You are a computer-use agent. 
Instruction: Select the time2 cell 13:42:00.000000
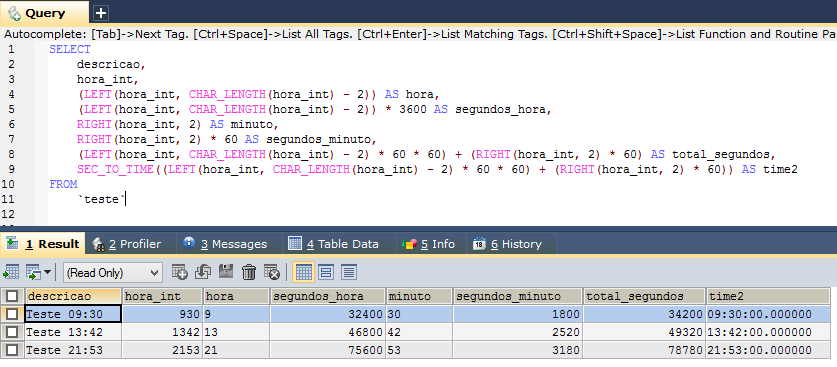click(768, 332)
